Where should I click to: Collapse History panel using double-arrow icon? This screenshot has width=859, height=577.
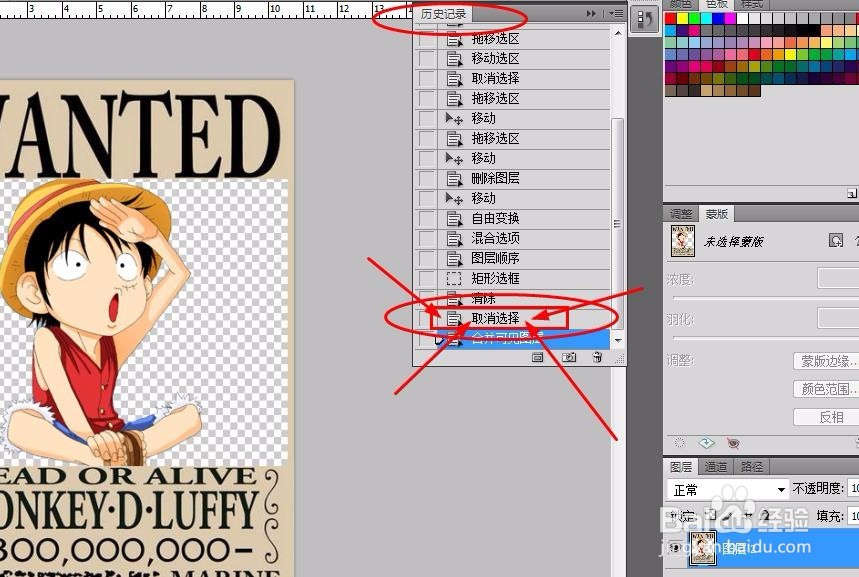[591, 13]
